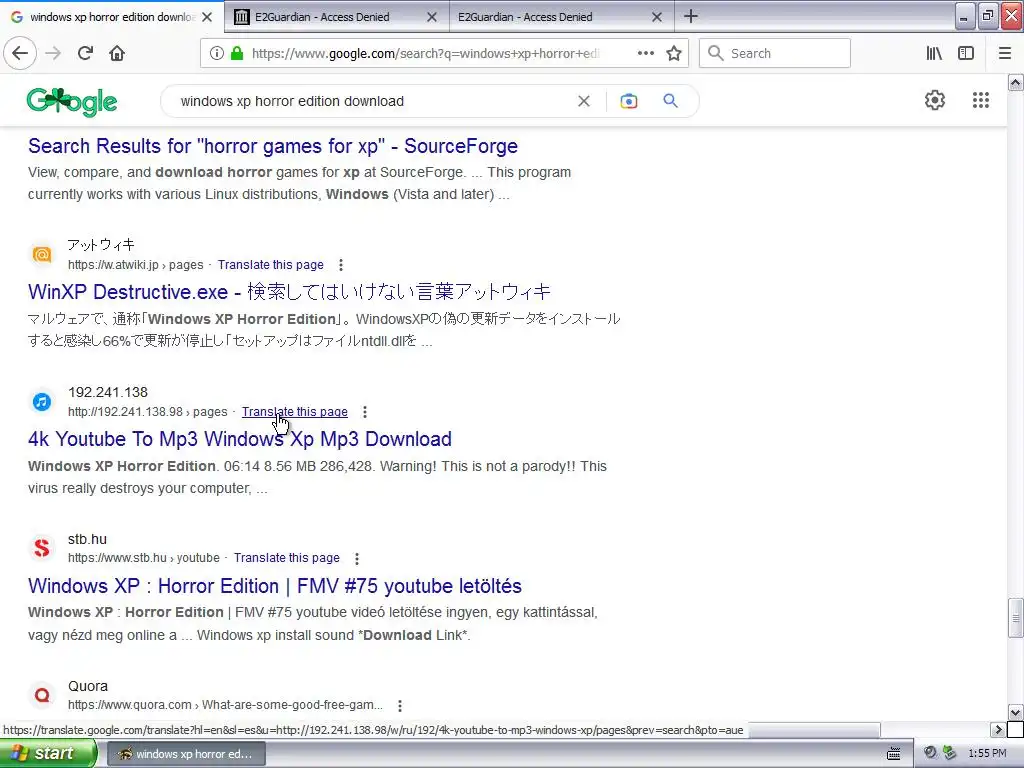Click the Firefox Search box
1024x768 pixels.
point(775,53)
